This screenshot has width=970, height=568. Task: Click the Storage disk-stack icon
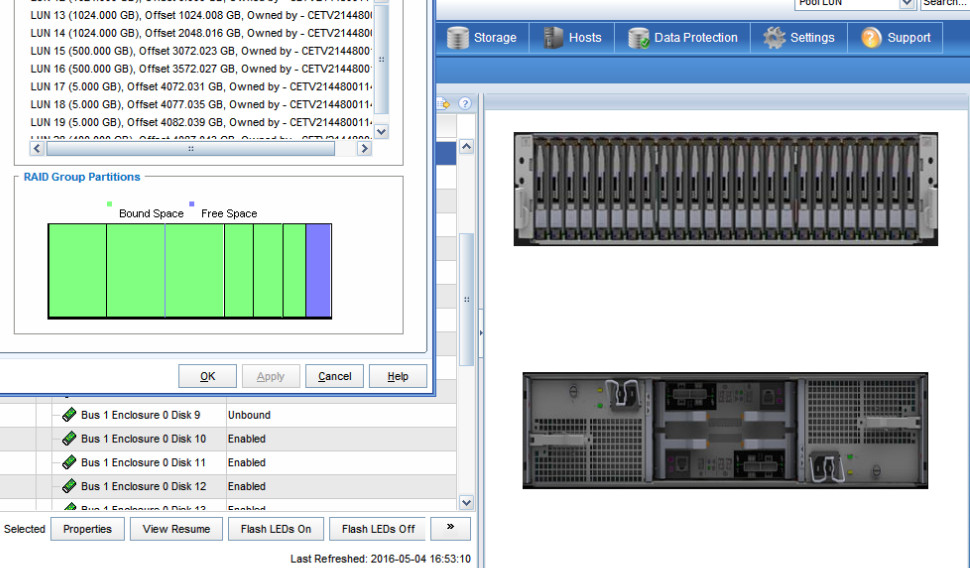point(457,38)
